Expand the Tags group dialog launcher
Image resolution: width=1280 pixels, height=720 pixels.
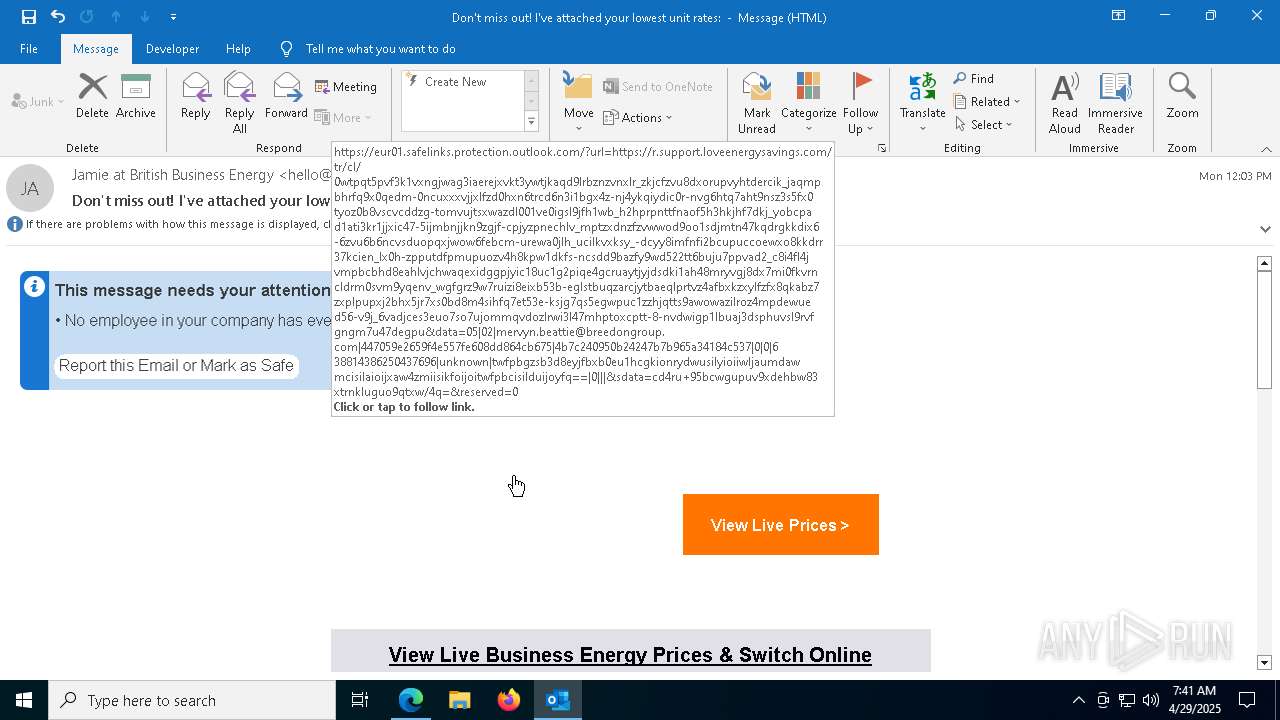pos(882,148)
